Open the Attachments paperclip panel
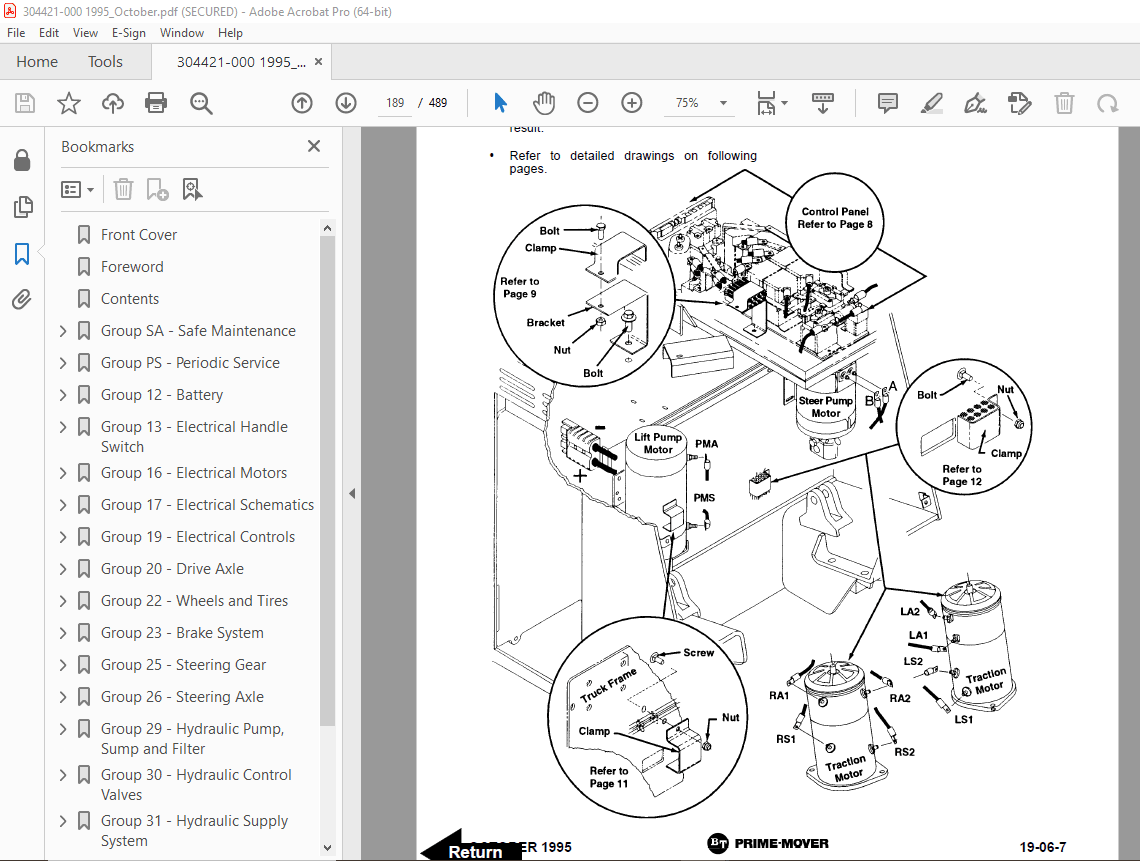The width and height of the screenshot is (1140, 861). [22, 300]
